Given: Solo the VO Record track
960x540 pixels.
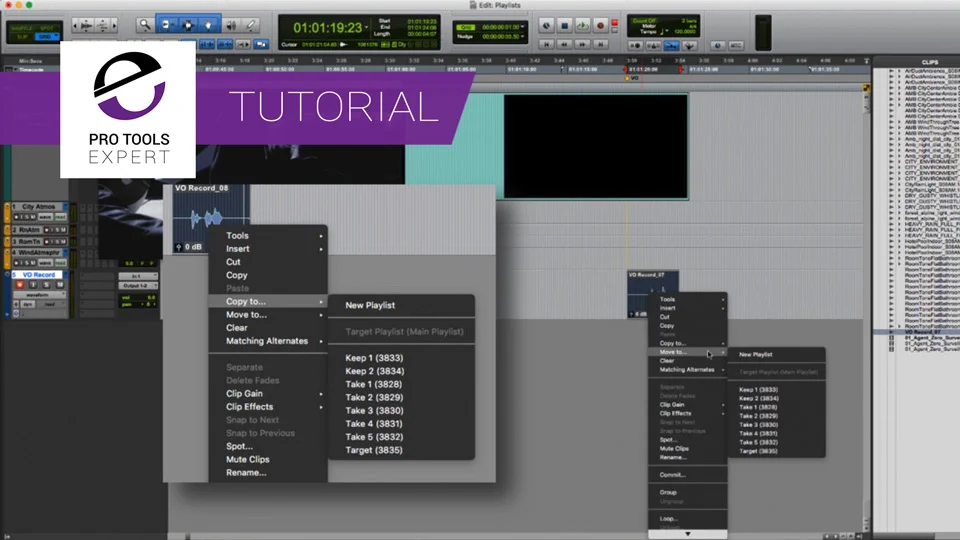Looking at the screenshot, I should click(x=47, y=285).
